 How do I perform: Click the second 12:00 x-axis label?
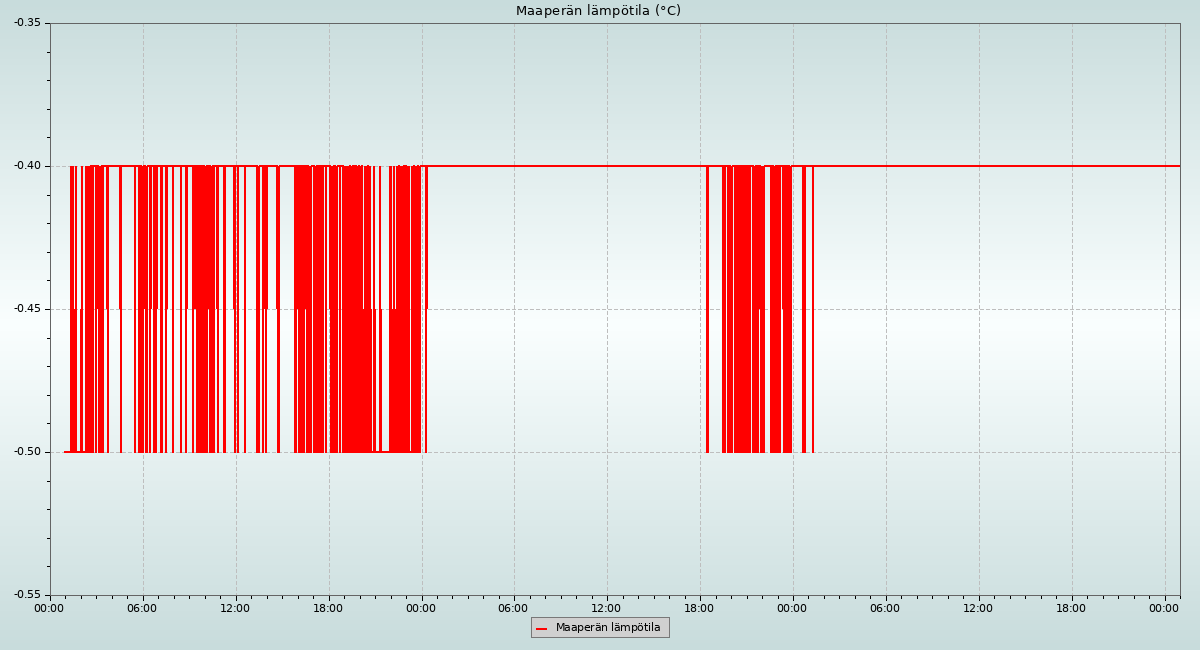[x=606, y=608]
